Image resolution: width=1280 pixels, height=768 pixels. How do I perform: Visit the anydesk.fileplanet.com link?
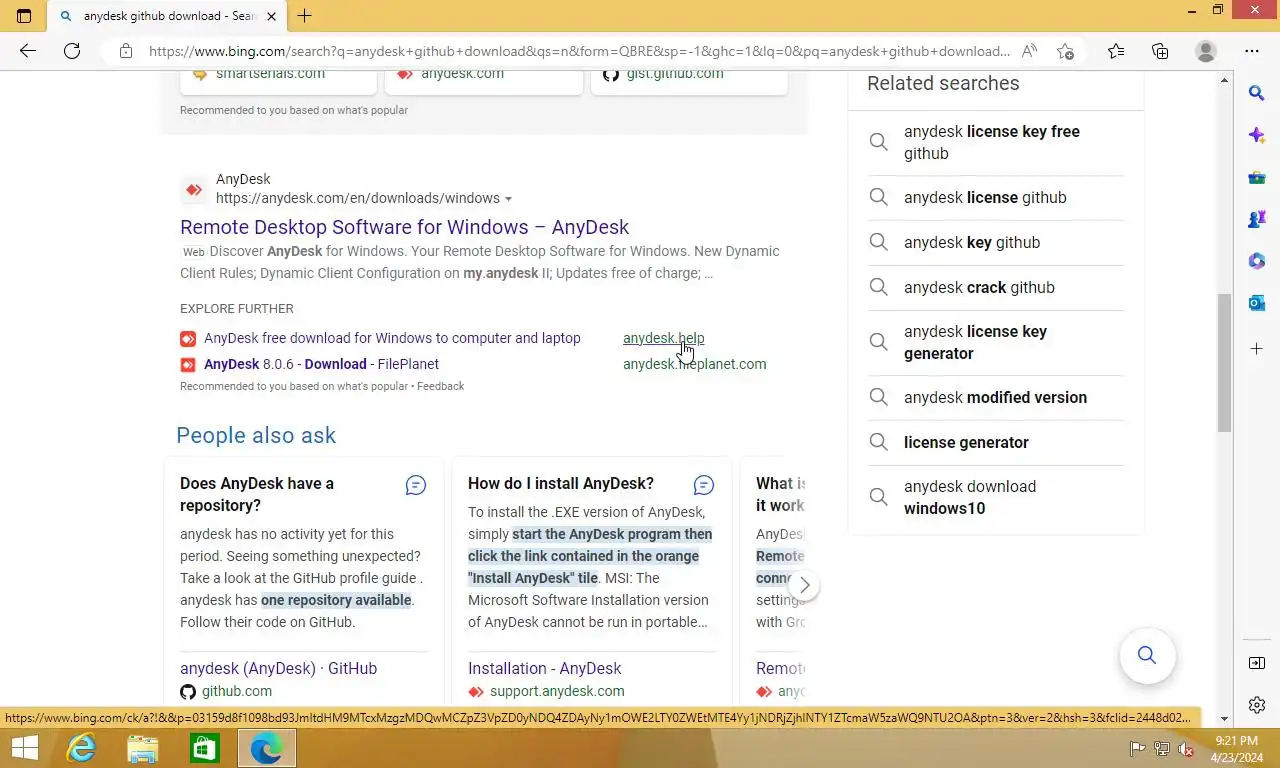tap(694, 364)
